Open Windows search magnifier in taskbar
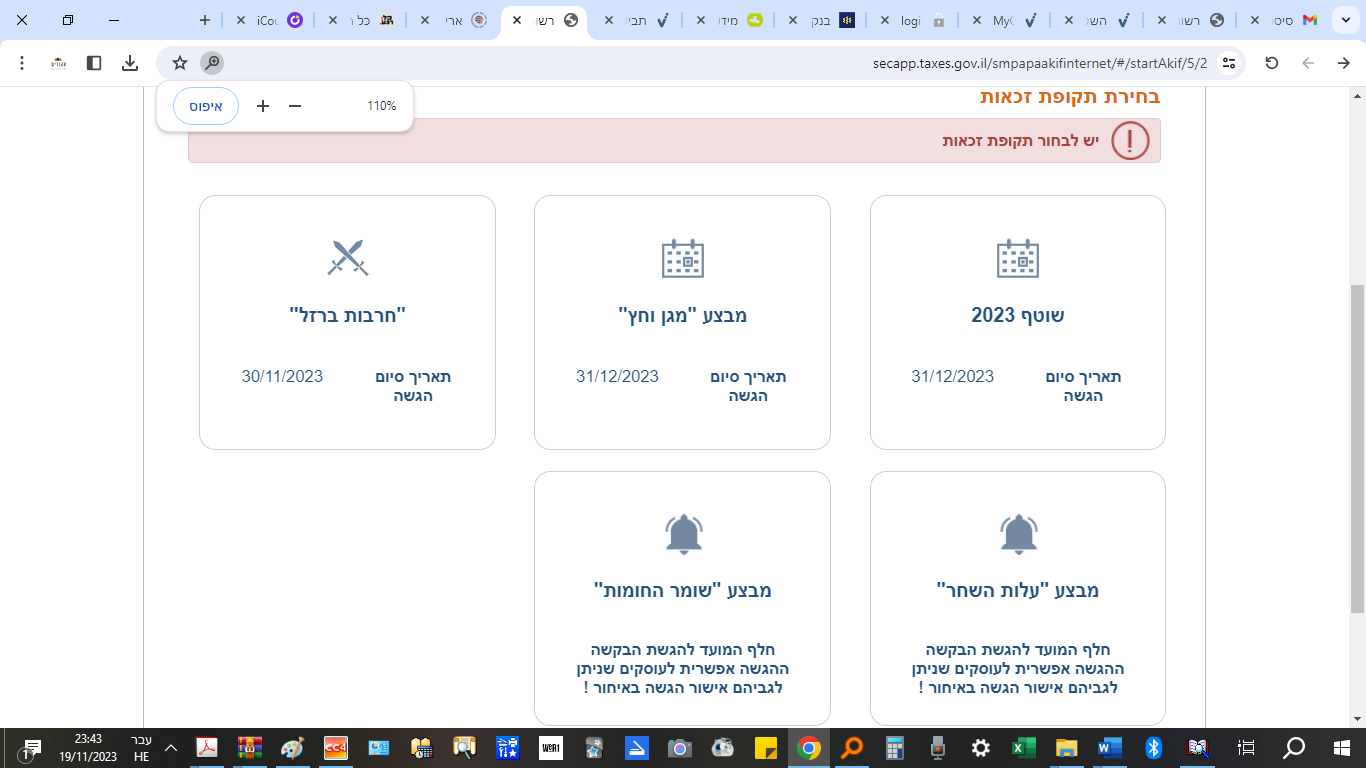Viewport: 1366px width, 768px height. 1294,748
